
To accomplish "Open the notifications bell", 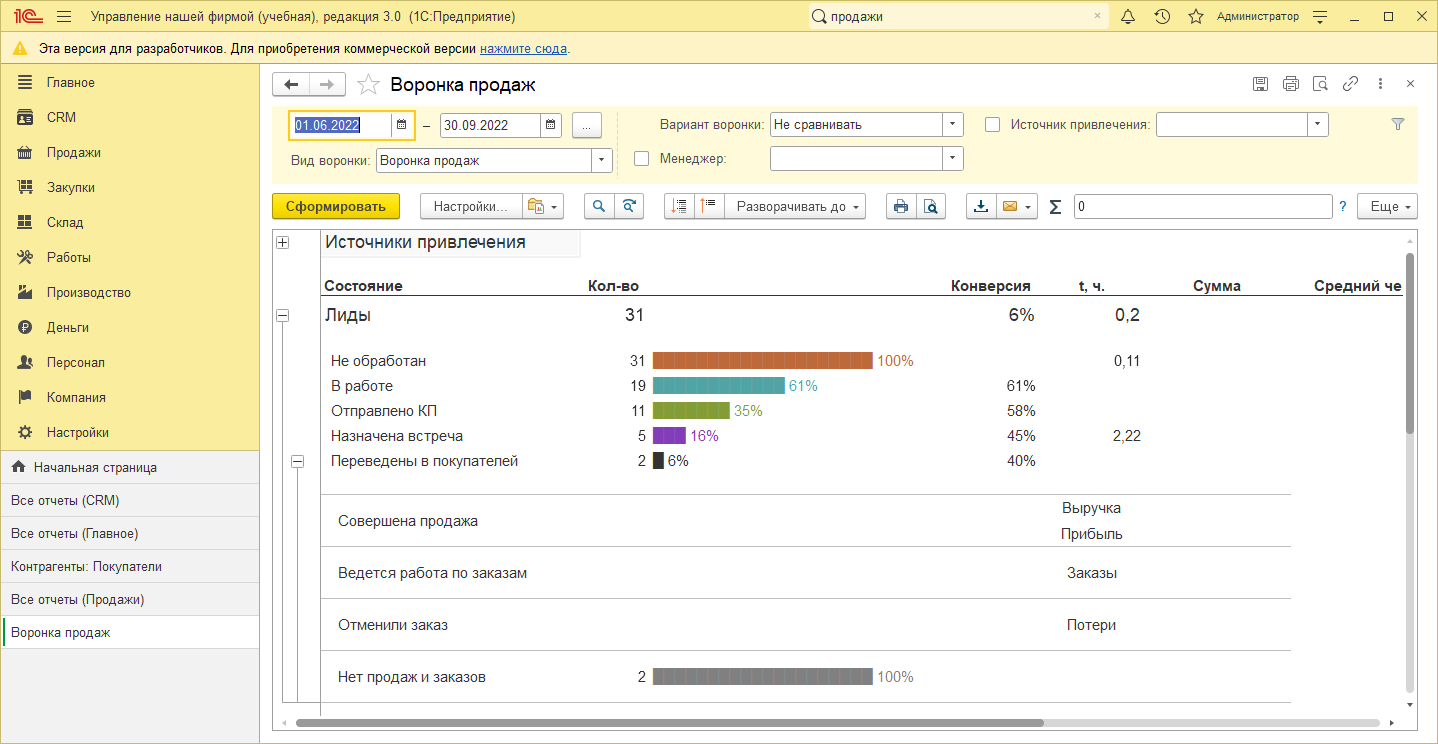I will (x=1128, y=17).
